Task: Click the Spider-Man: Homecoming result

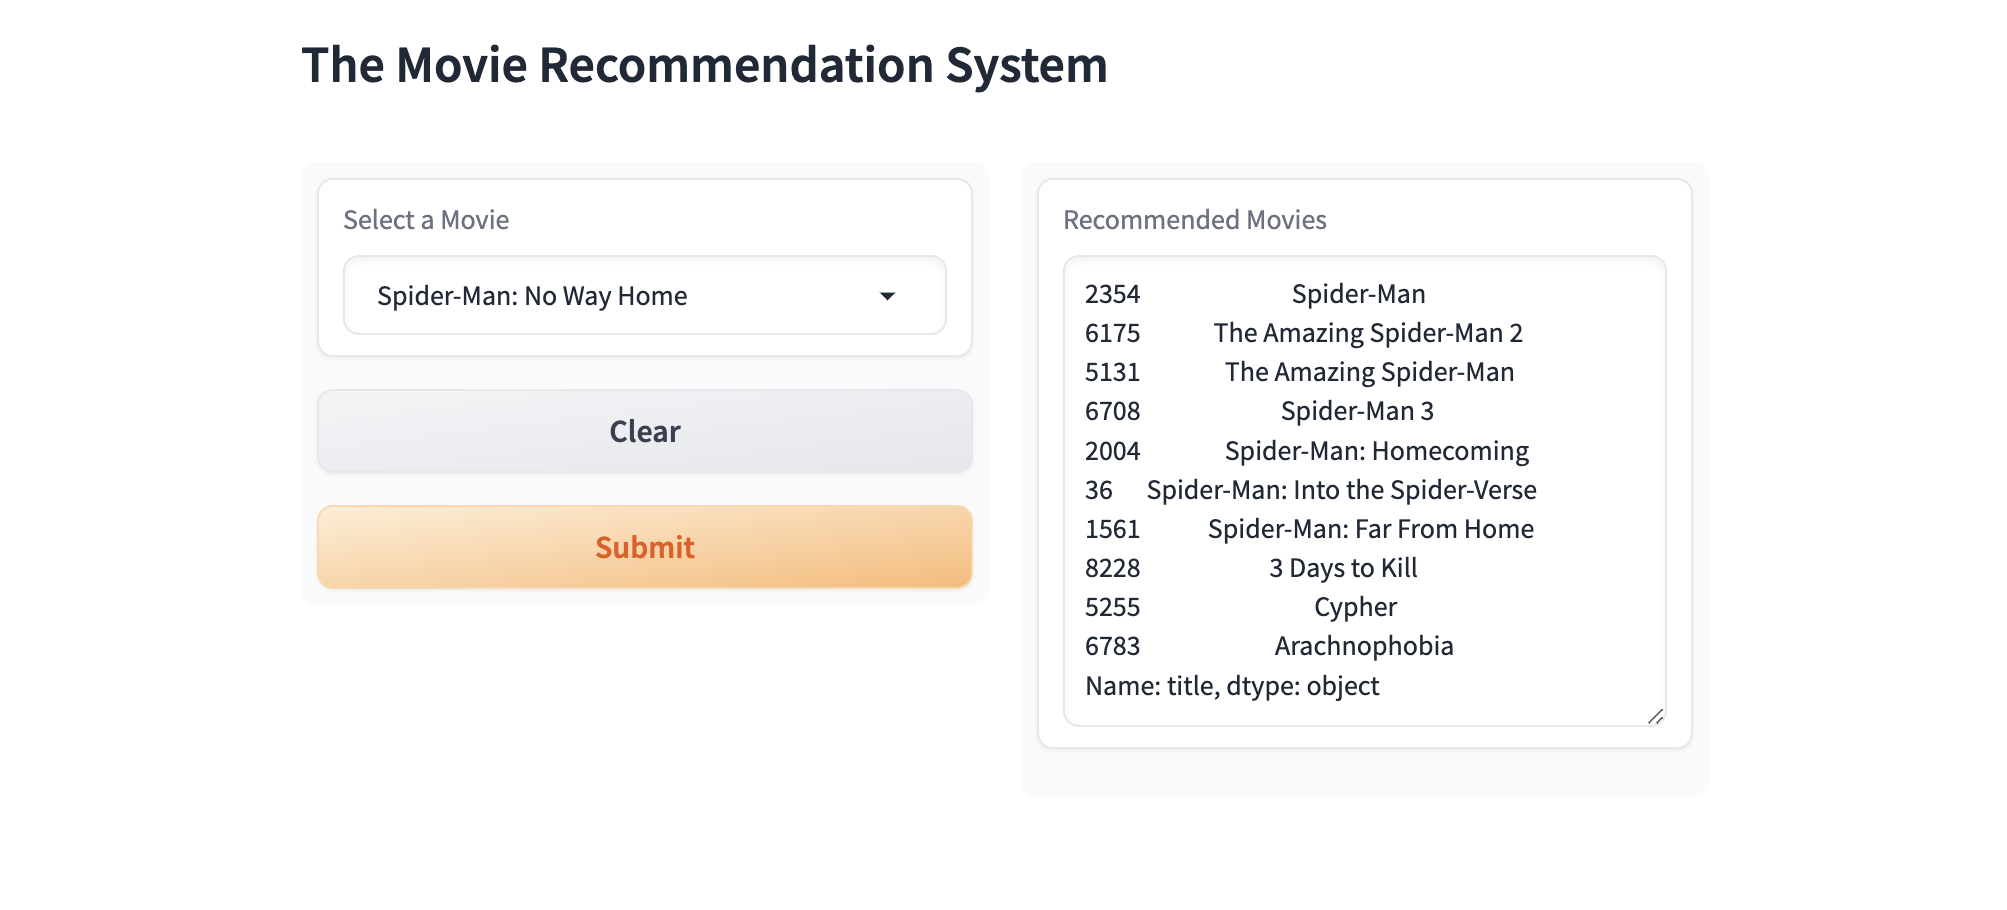Action: (1377, 451)
